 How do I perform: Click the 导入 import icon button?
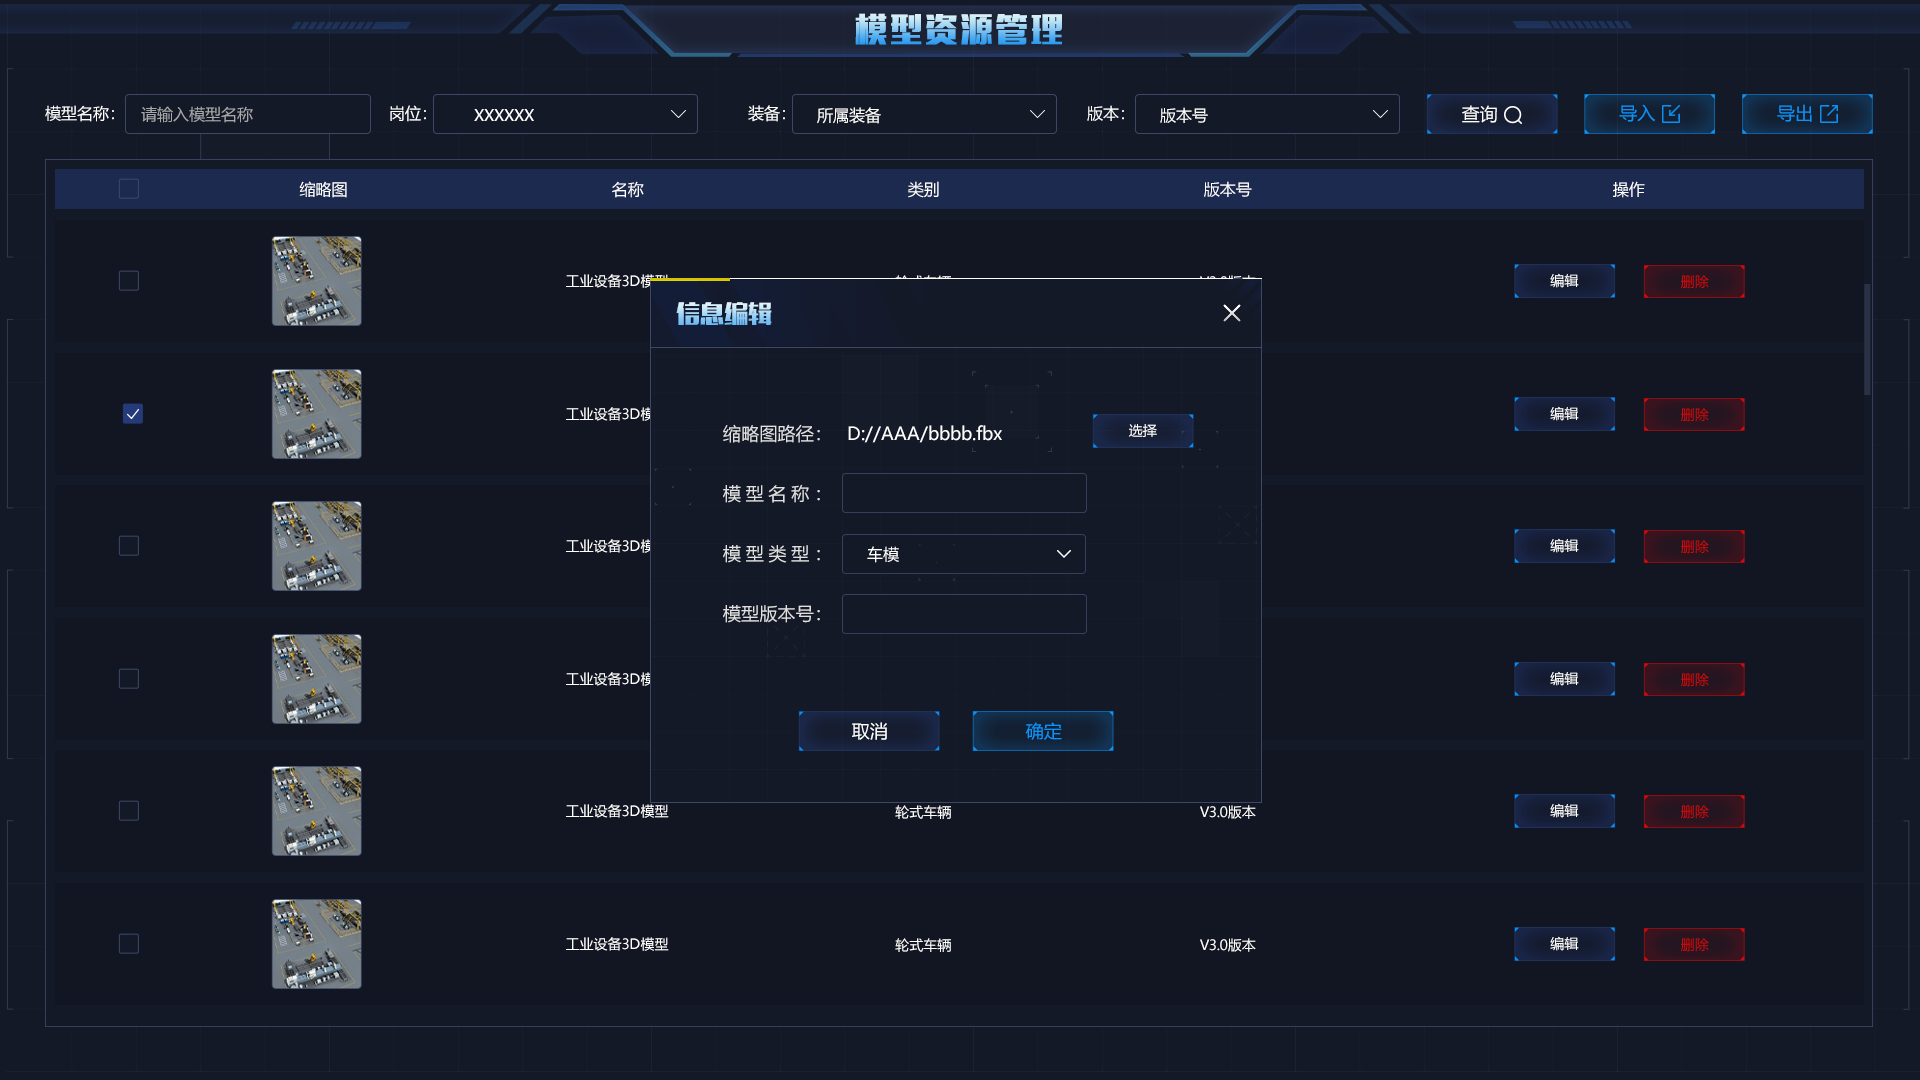(x=1649, y=114)
